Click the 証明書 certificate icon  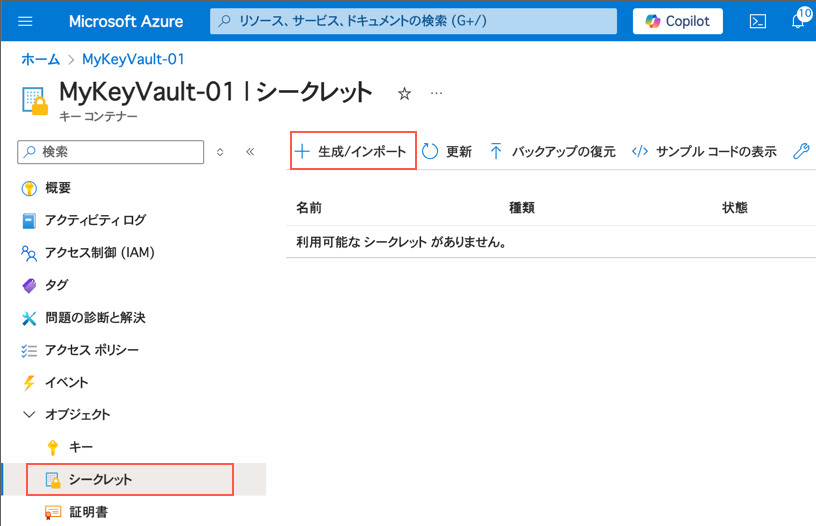click(53, 512)
